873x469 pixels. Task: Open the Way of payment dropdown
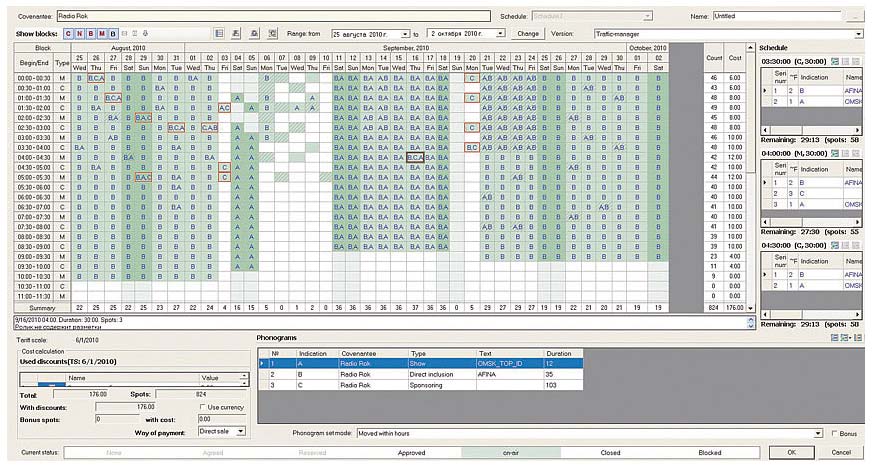(x=241, y=432)
